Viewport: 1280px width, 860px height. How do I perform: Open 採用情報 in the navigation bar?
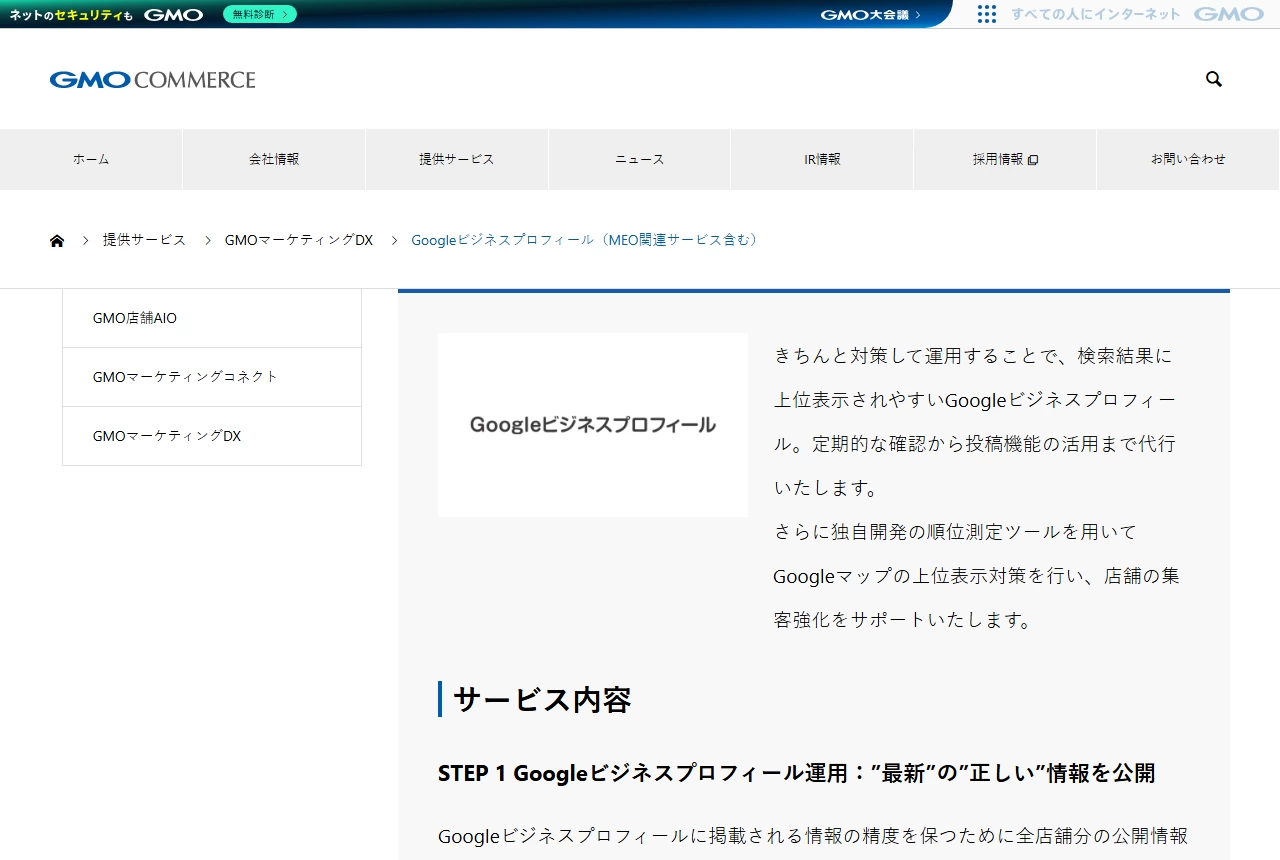click(x=1005, y=159)
